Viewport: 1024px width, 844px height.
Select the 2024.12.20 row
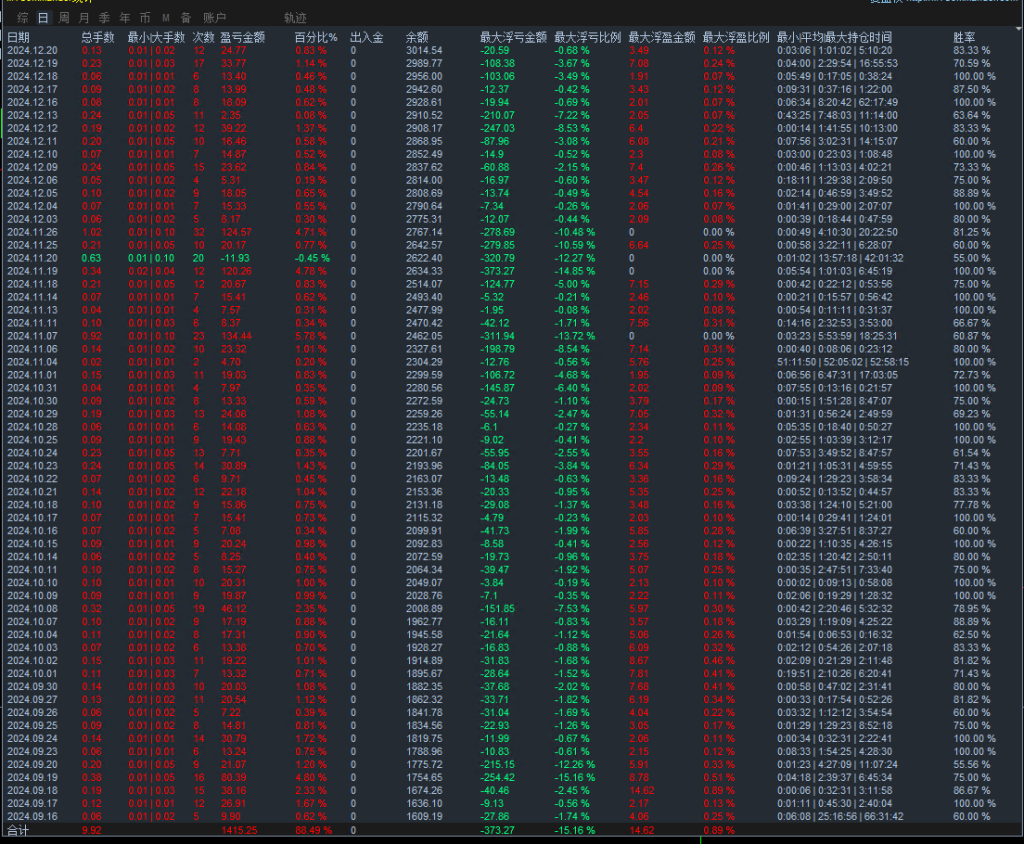(32, 50)
